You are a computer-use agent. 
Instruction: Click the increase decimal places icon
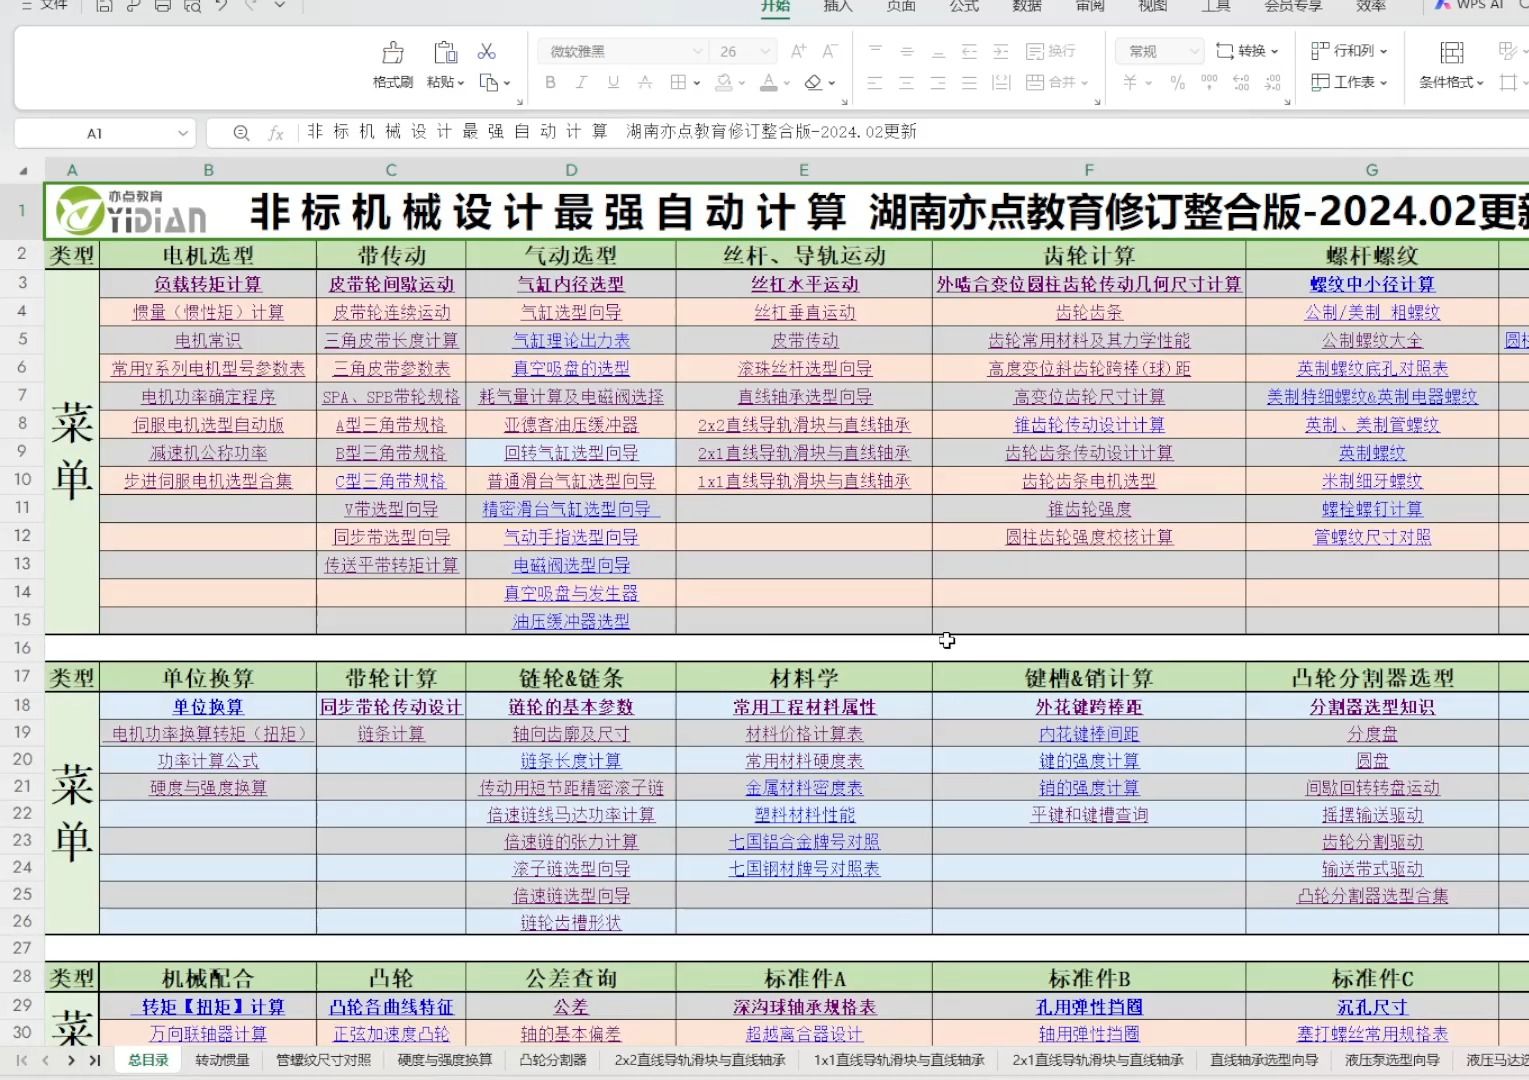click(x=1241, y=83)
